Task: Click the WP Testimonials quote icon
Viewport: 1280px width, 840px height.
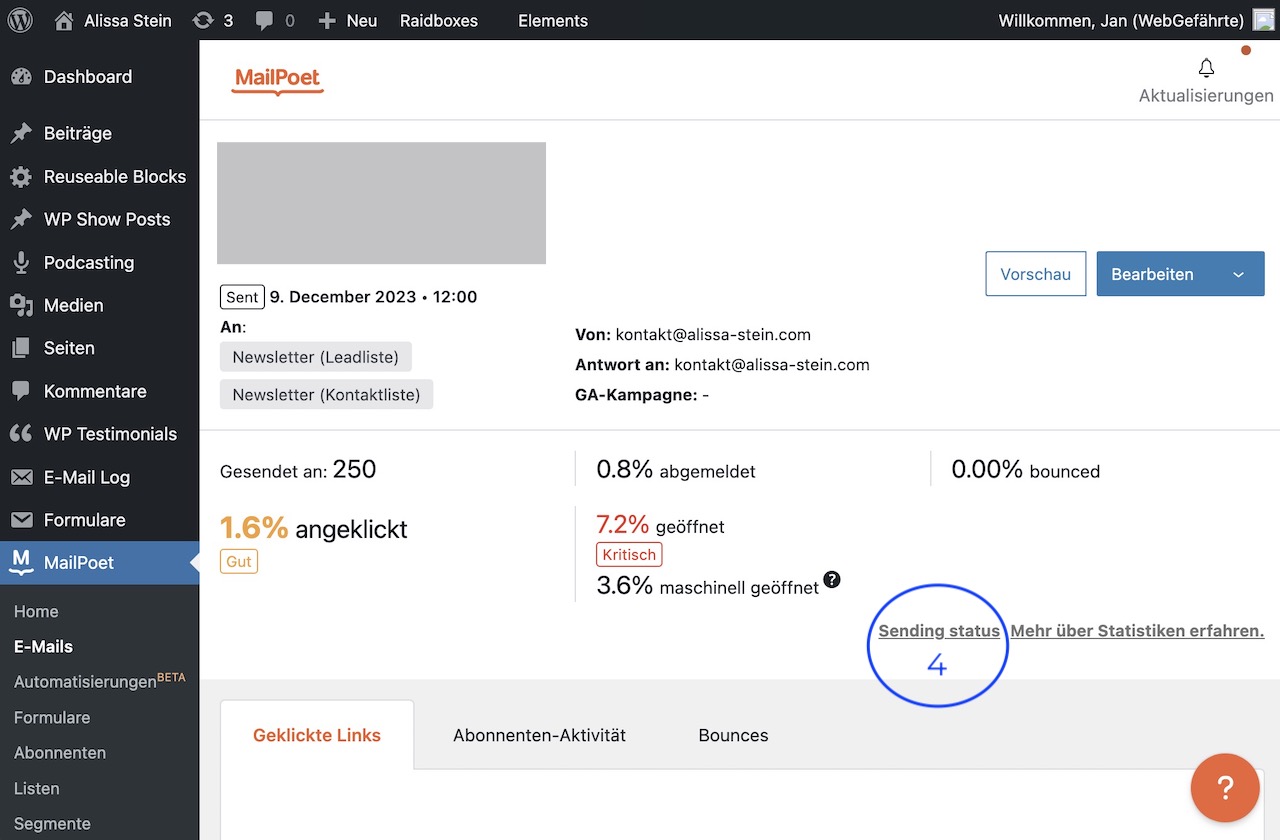Action: pos(21,435)
